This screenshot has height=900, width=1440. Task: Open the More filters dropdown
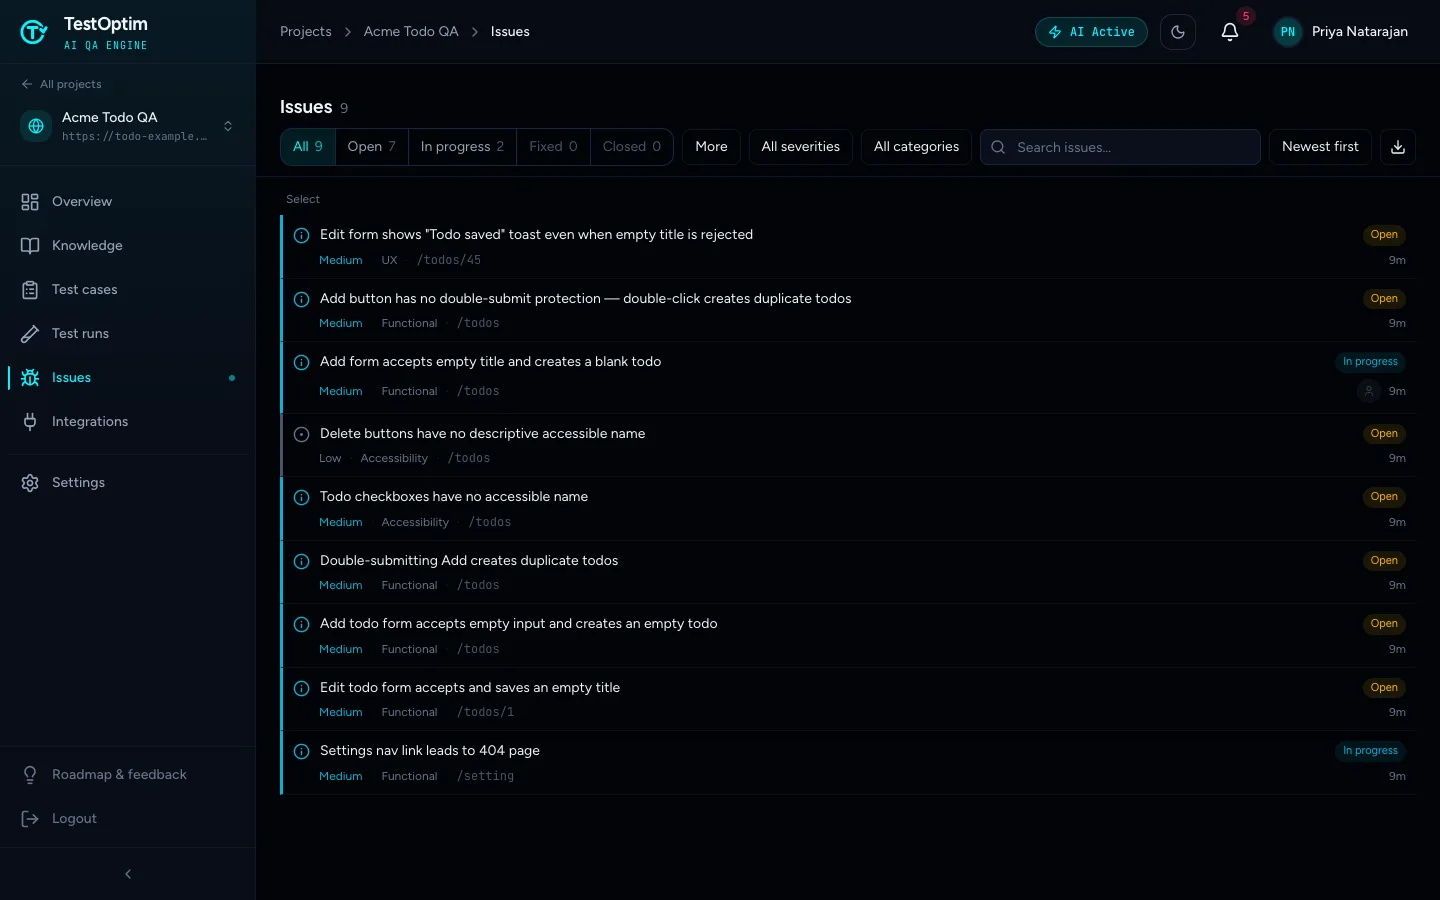[x=712, y=146]
